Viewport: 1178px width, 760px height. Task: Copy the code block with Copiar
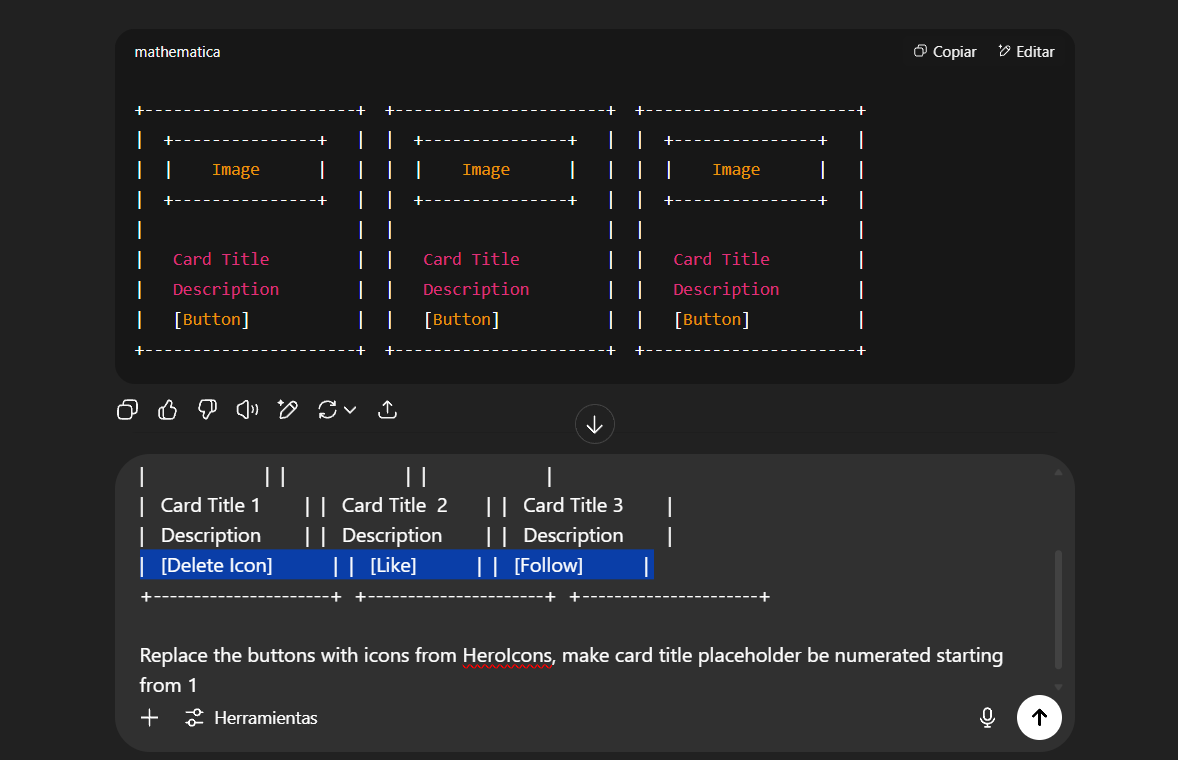944,52
